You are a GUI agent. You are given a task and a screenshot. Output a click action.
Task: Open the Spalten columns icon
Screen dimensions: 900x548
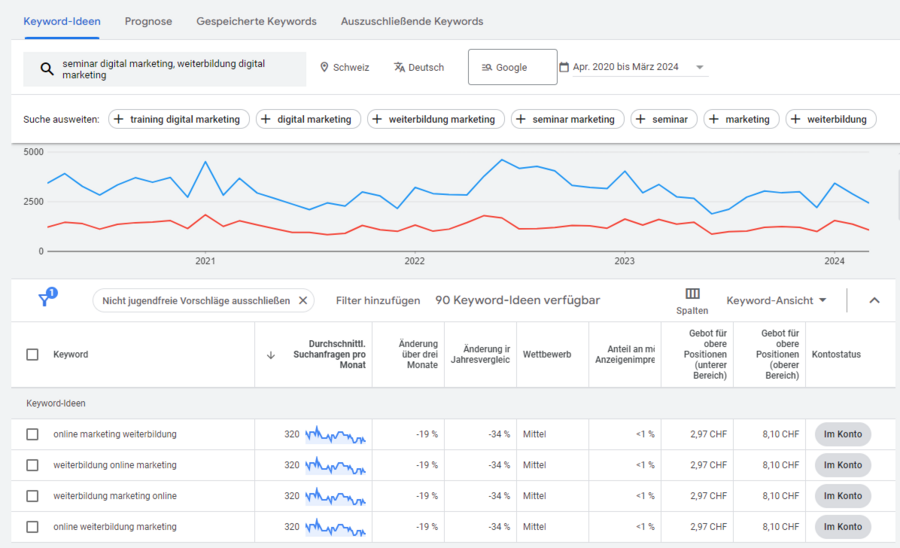pos(692,294)
